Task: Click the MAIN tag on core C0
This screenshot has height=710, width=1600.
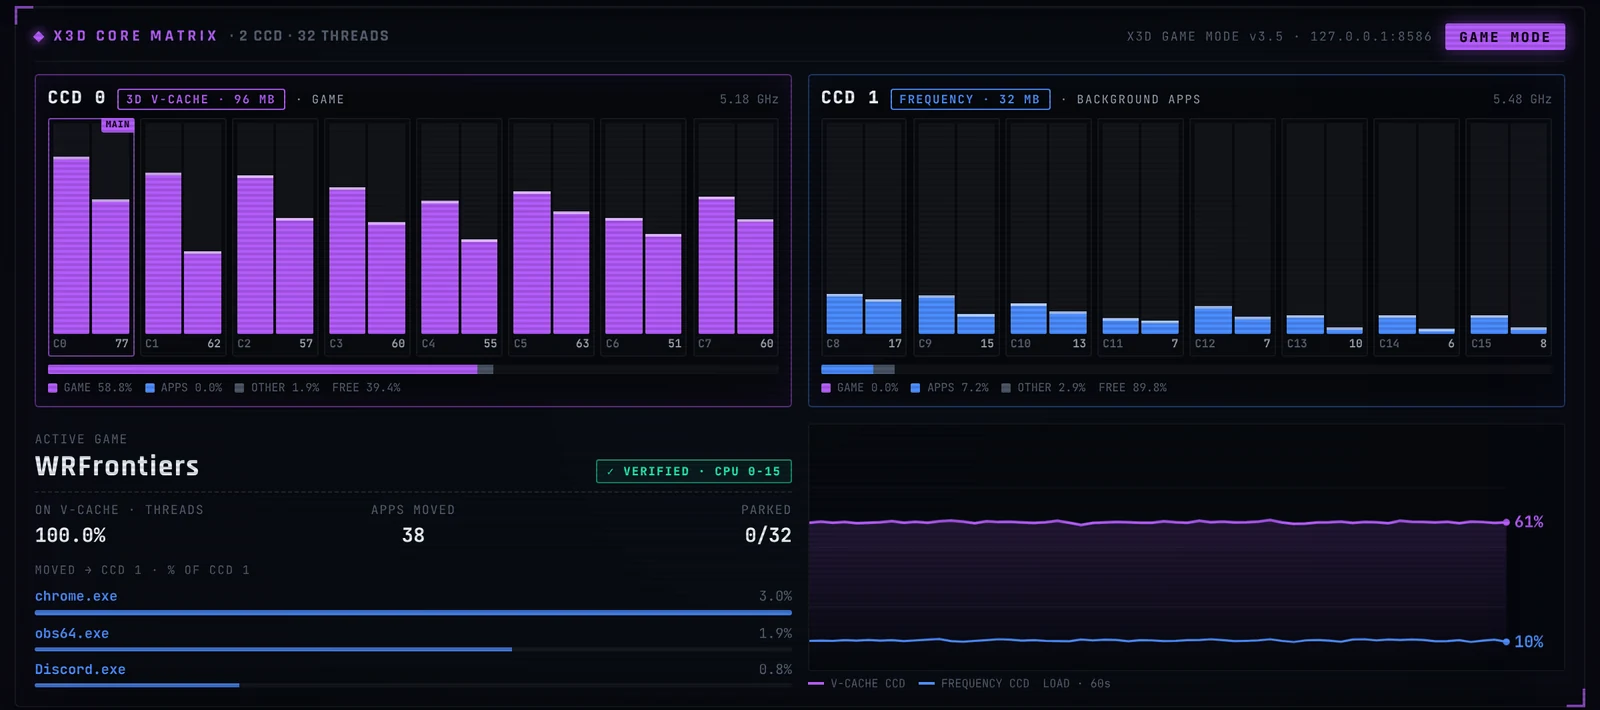Action: (x=118, y=125)
